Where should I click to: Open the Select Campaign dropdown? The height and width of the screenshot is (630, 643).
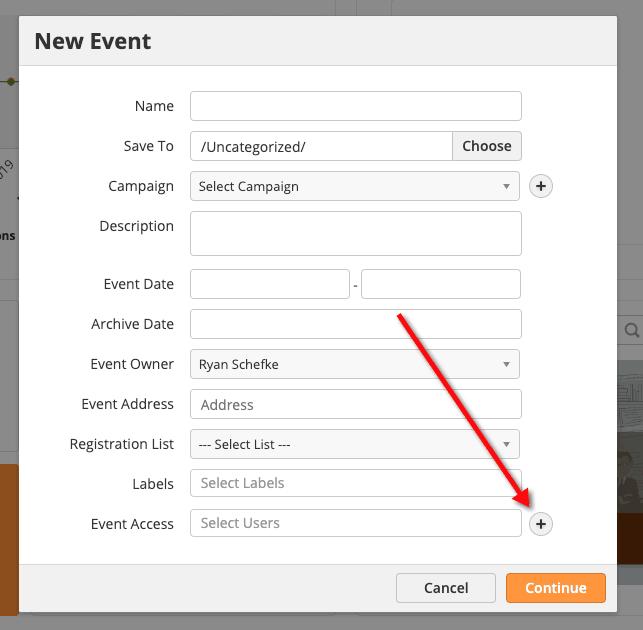tap(355, 186)
